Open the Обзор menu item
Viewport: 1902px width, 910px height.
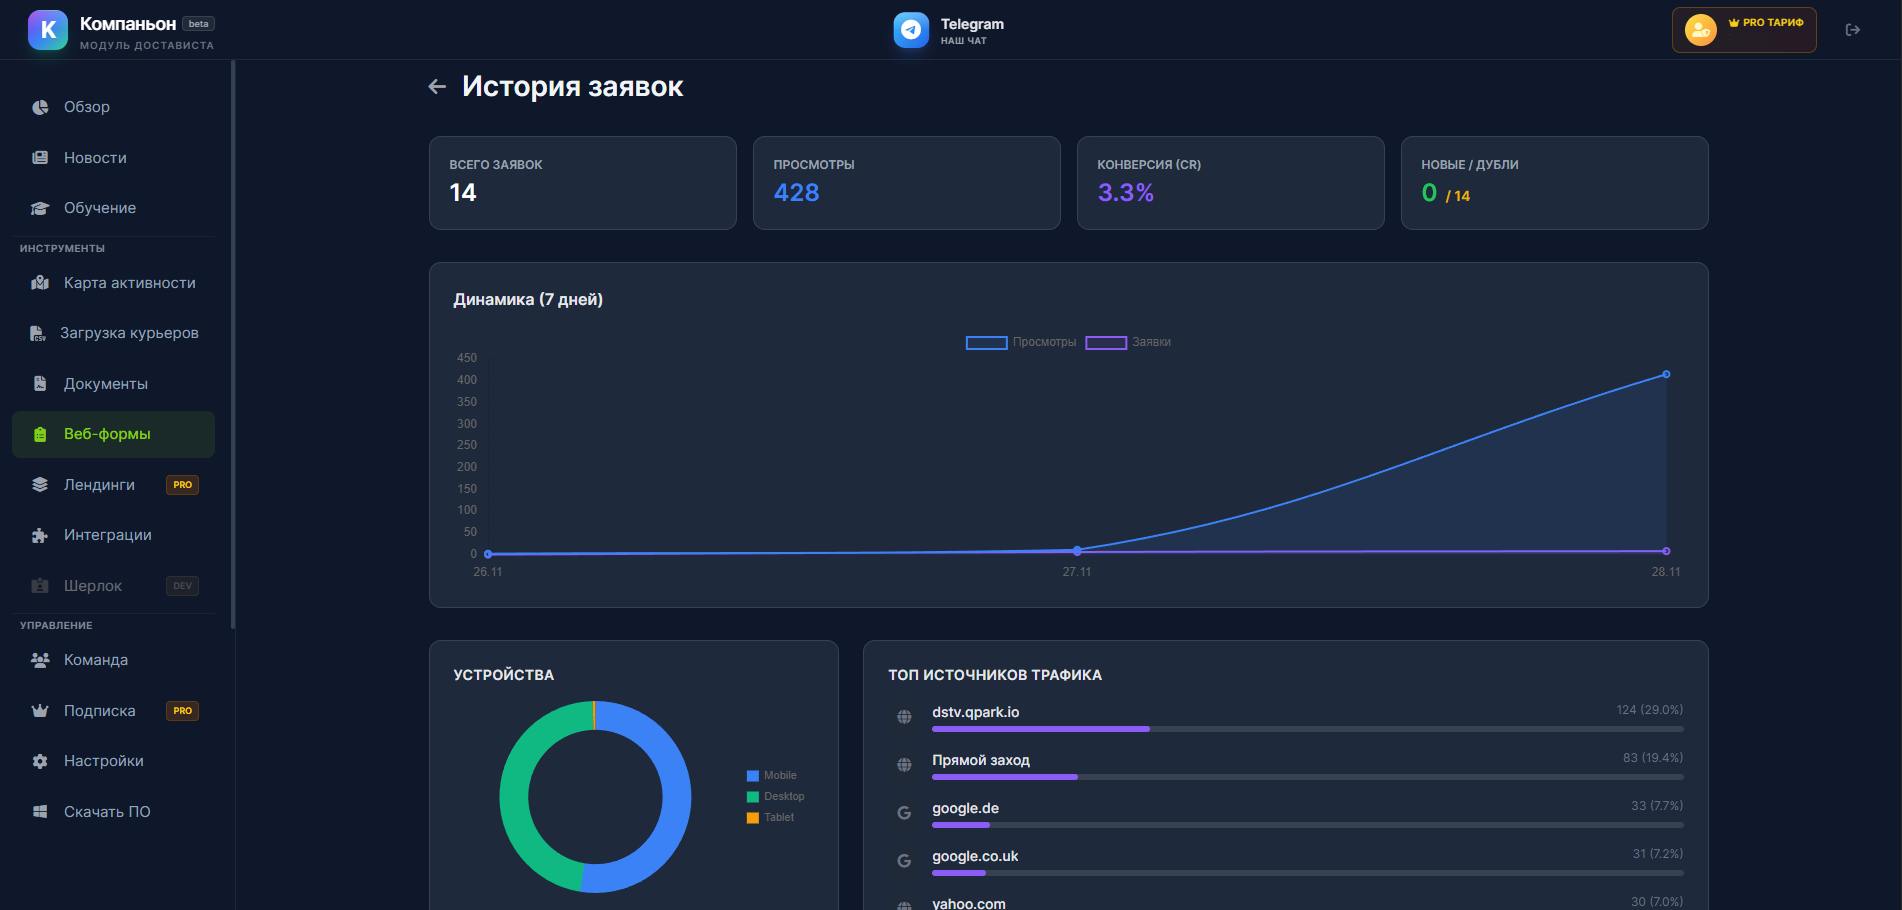pyautogui.click(x=87, y=107)
